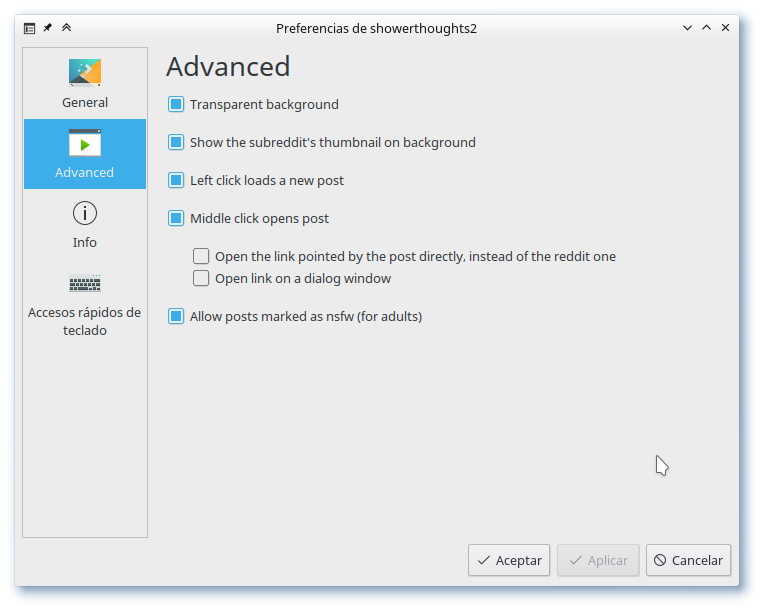Click Cancelar to discard changes
764x611 pixels.
pyautogui.click(x=688, y=560)
